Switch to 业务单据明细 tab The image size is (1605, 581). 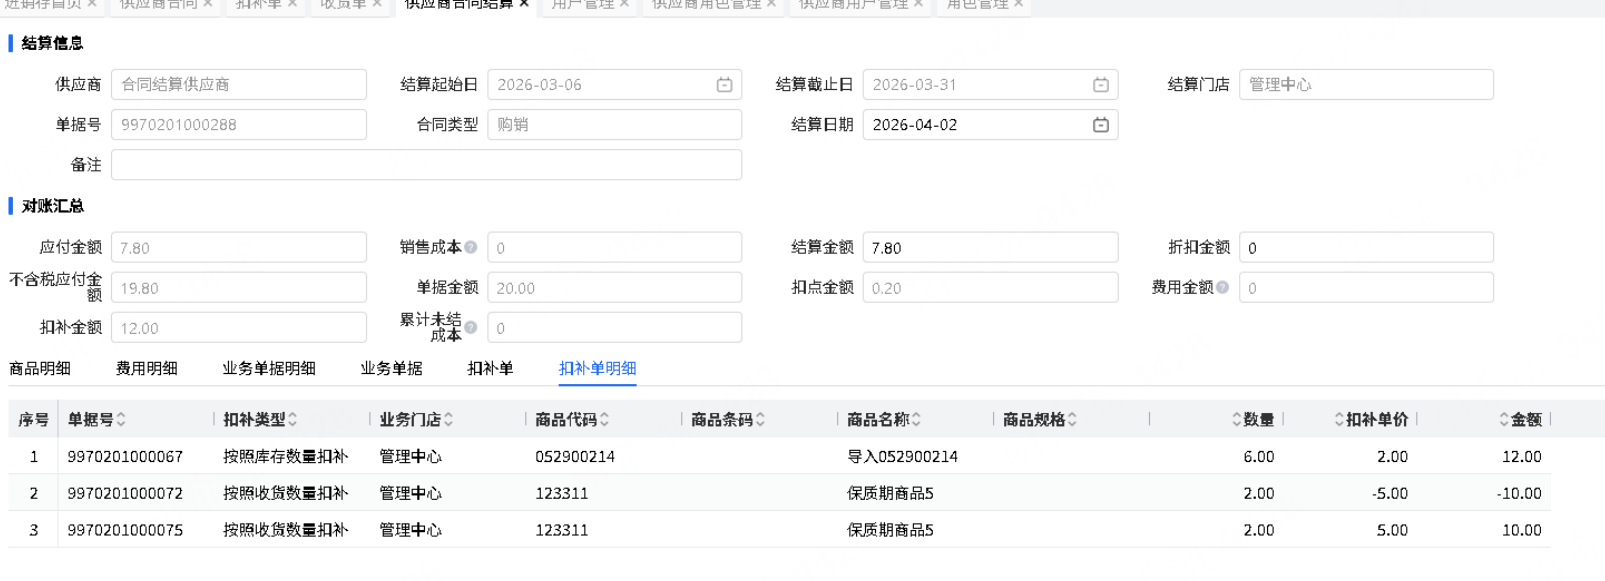point(269,369)
